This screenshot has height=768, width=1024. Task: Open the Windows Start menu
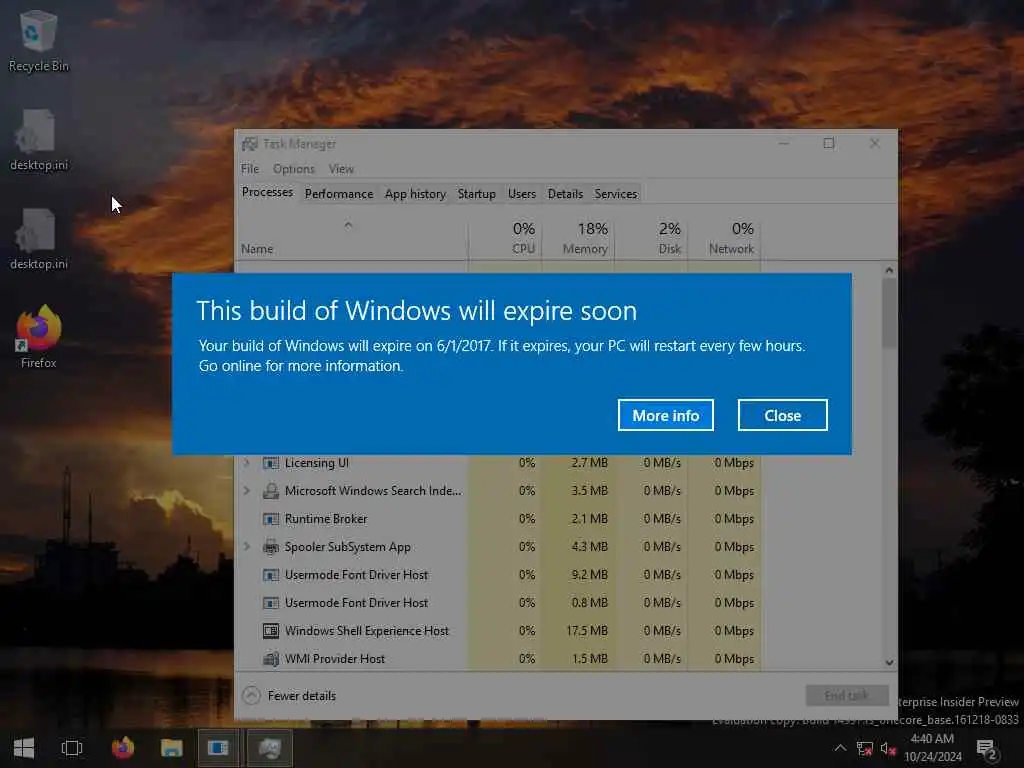[x=24, y=748]
